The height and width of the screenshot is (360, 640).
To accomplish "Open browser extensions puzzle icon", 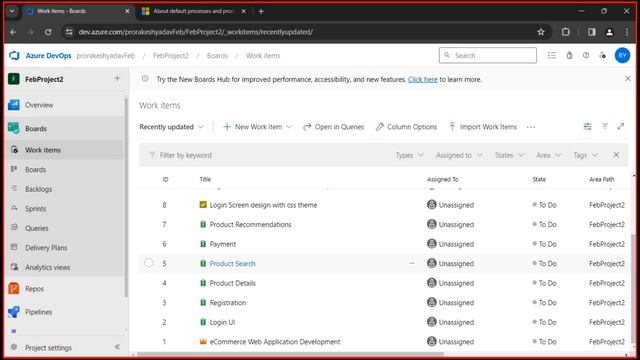I will (x=565, y=32).
